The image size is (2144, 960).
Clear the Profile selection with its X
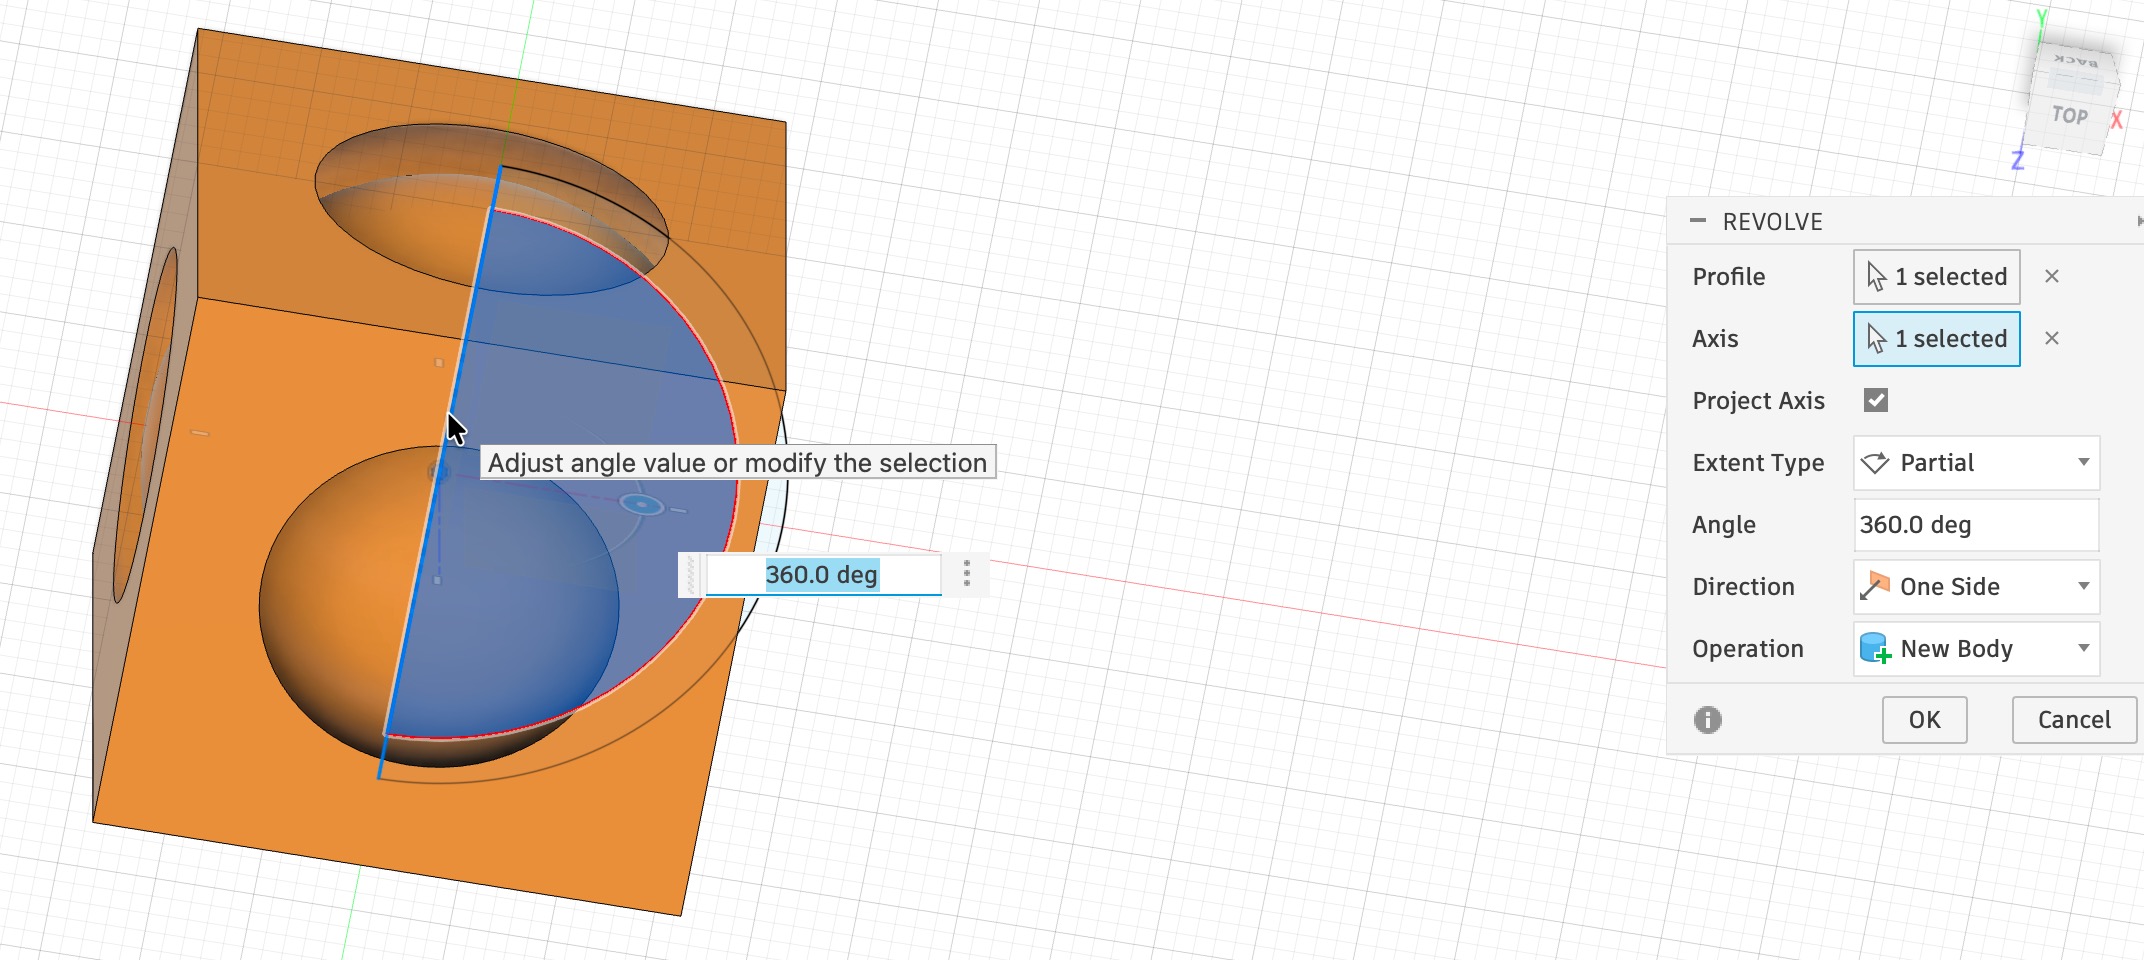pyautogui.click(x=2052, y=277)
